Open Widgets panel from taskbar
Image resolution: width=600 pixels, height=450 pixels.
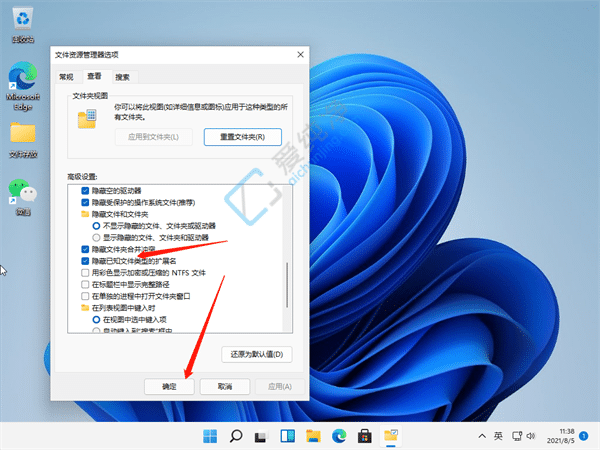(287, 436)
